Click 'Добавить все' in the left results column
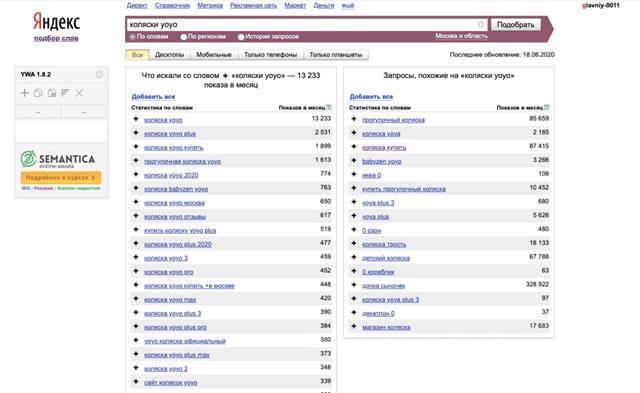This screenshot has width=640, height=393. 153,97
